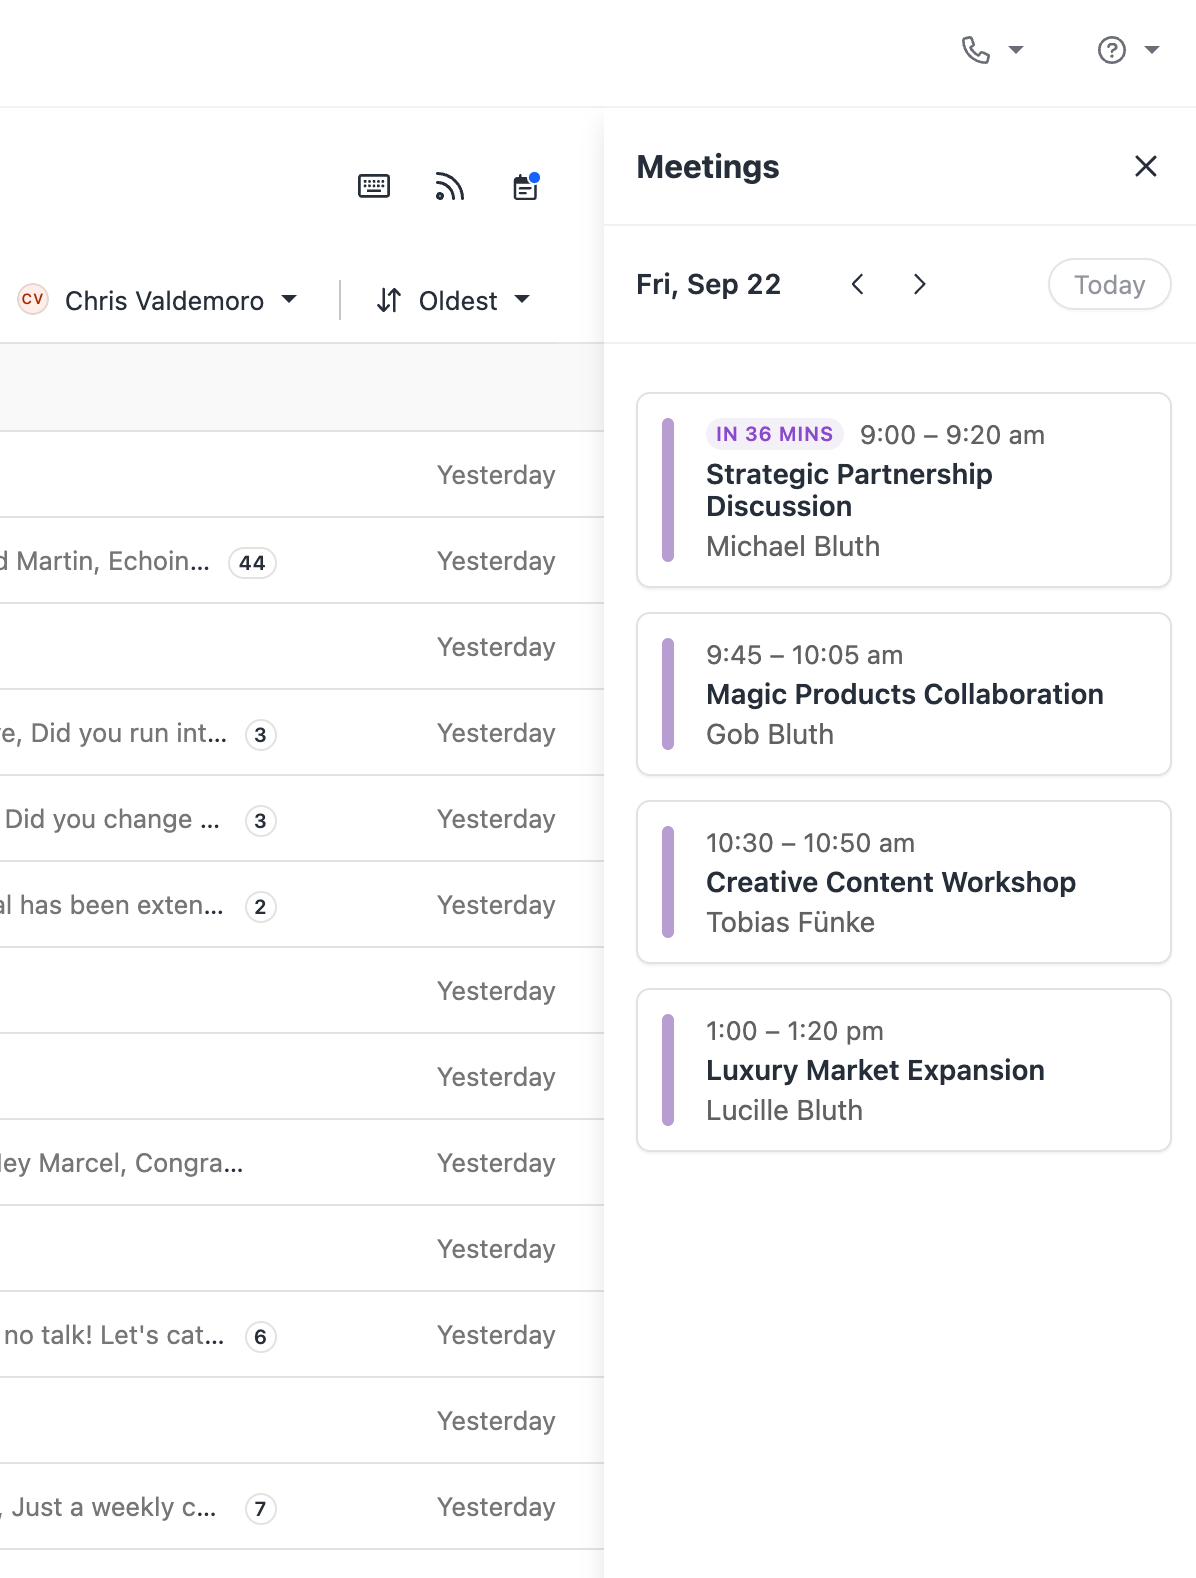Open the keyboard shortcuts icon
The image size is (1196, 1578).
(x=374, y=186)
